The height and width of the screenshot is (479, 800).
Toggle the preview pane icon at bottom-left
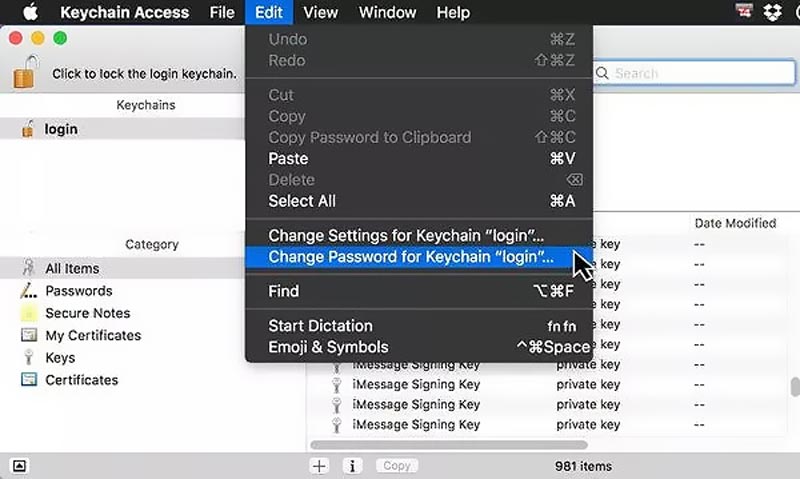[x=20, y=466]
